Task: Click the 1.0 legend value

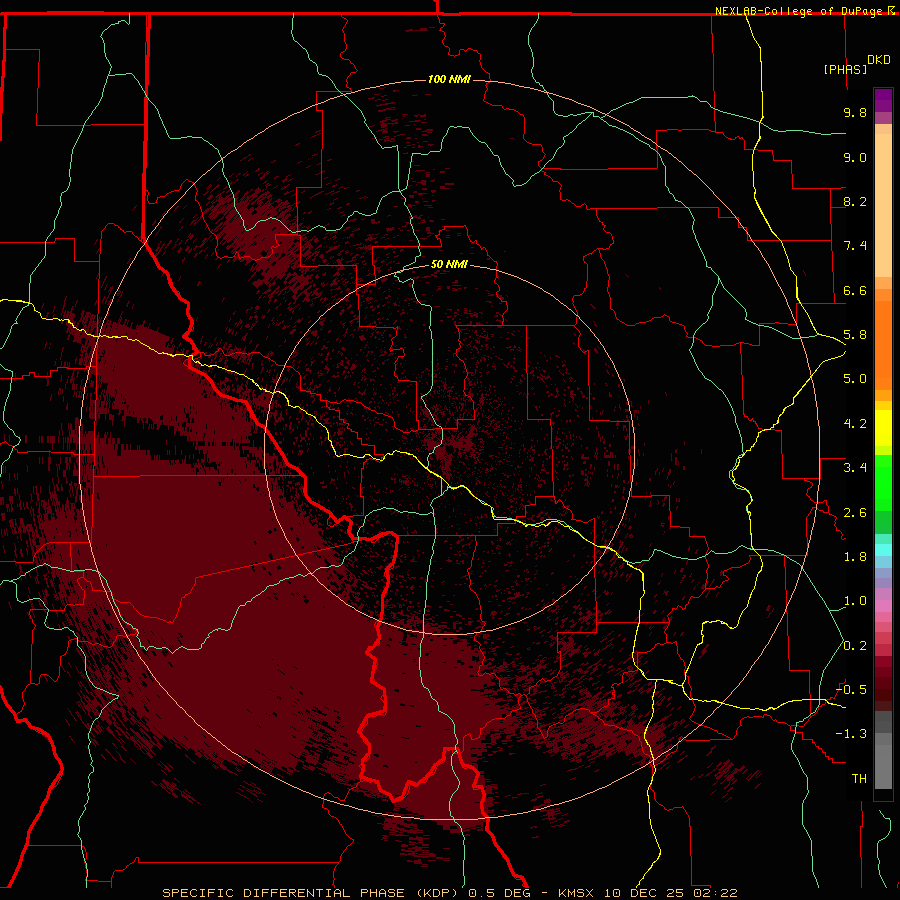Action: click(855, 601)
